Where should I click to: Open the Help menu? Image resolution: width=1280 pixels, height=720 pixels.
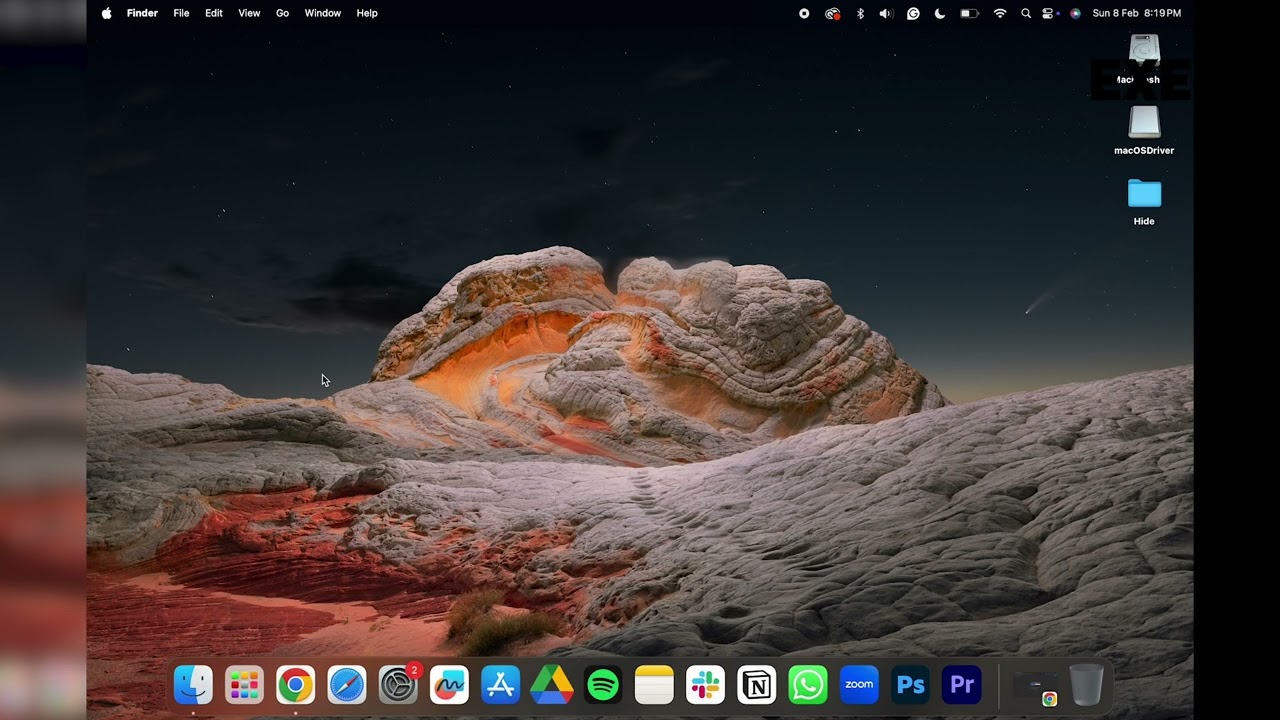point(367,13)
